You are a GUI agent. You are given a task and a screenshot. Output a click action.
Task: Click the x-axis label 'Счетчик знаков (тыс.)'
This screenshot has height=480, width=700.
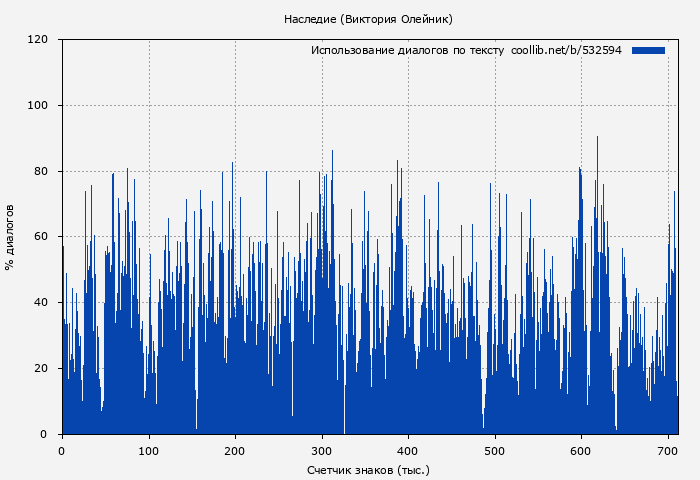(368, 469)
